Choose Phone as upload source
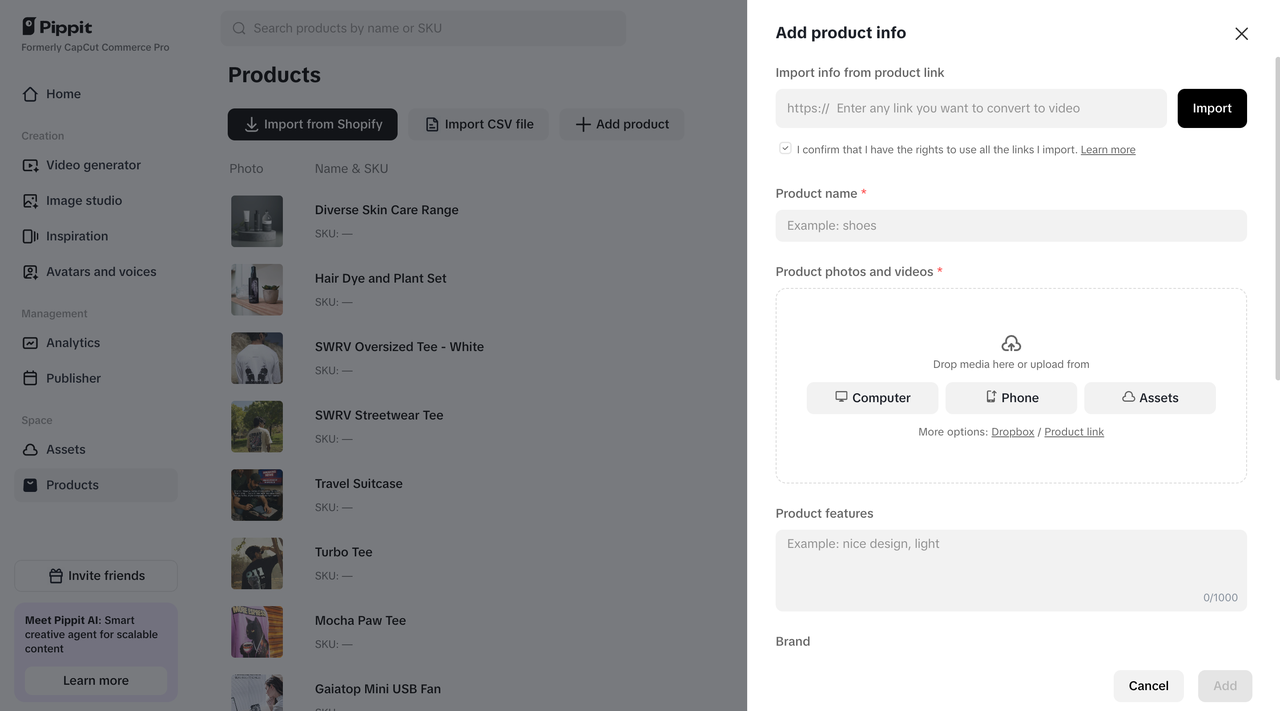The height and width of the screenshot is (711, 1280). coord(1011,398)
